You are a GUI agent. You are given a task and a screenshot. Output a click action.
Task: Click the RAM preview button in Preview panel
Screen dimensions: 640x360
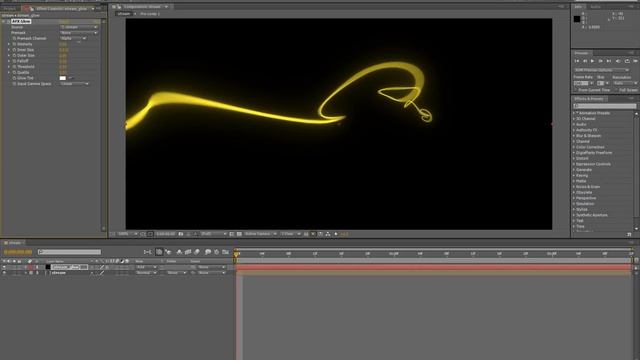[x=636, y=61]
